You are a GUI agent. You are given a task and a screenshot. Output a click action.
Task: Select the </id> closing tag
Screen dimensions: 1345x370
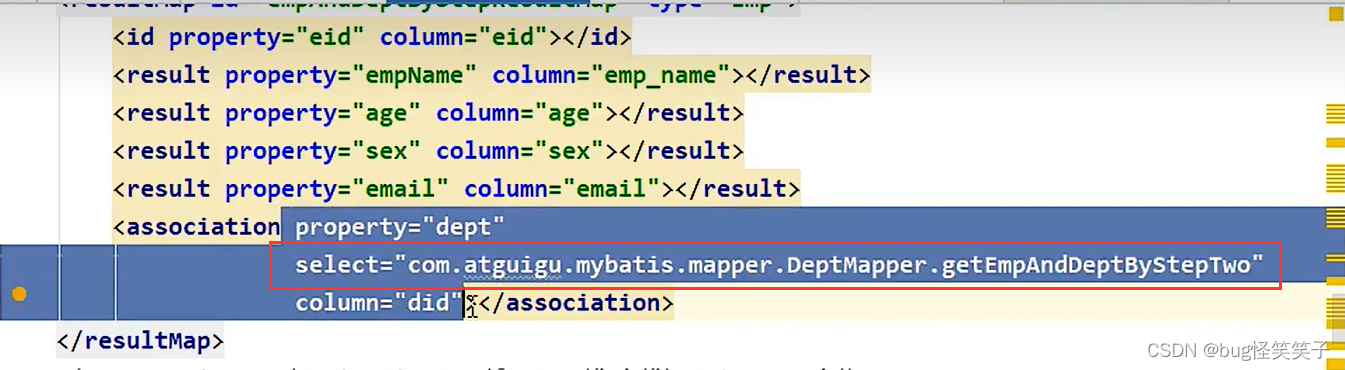click(597, 38)
